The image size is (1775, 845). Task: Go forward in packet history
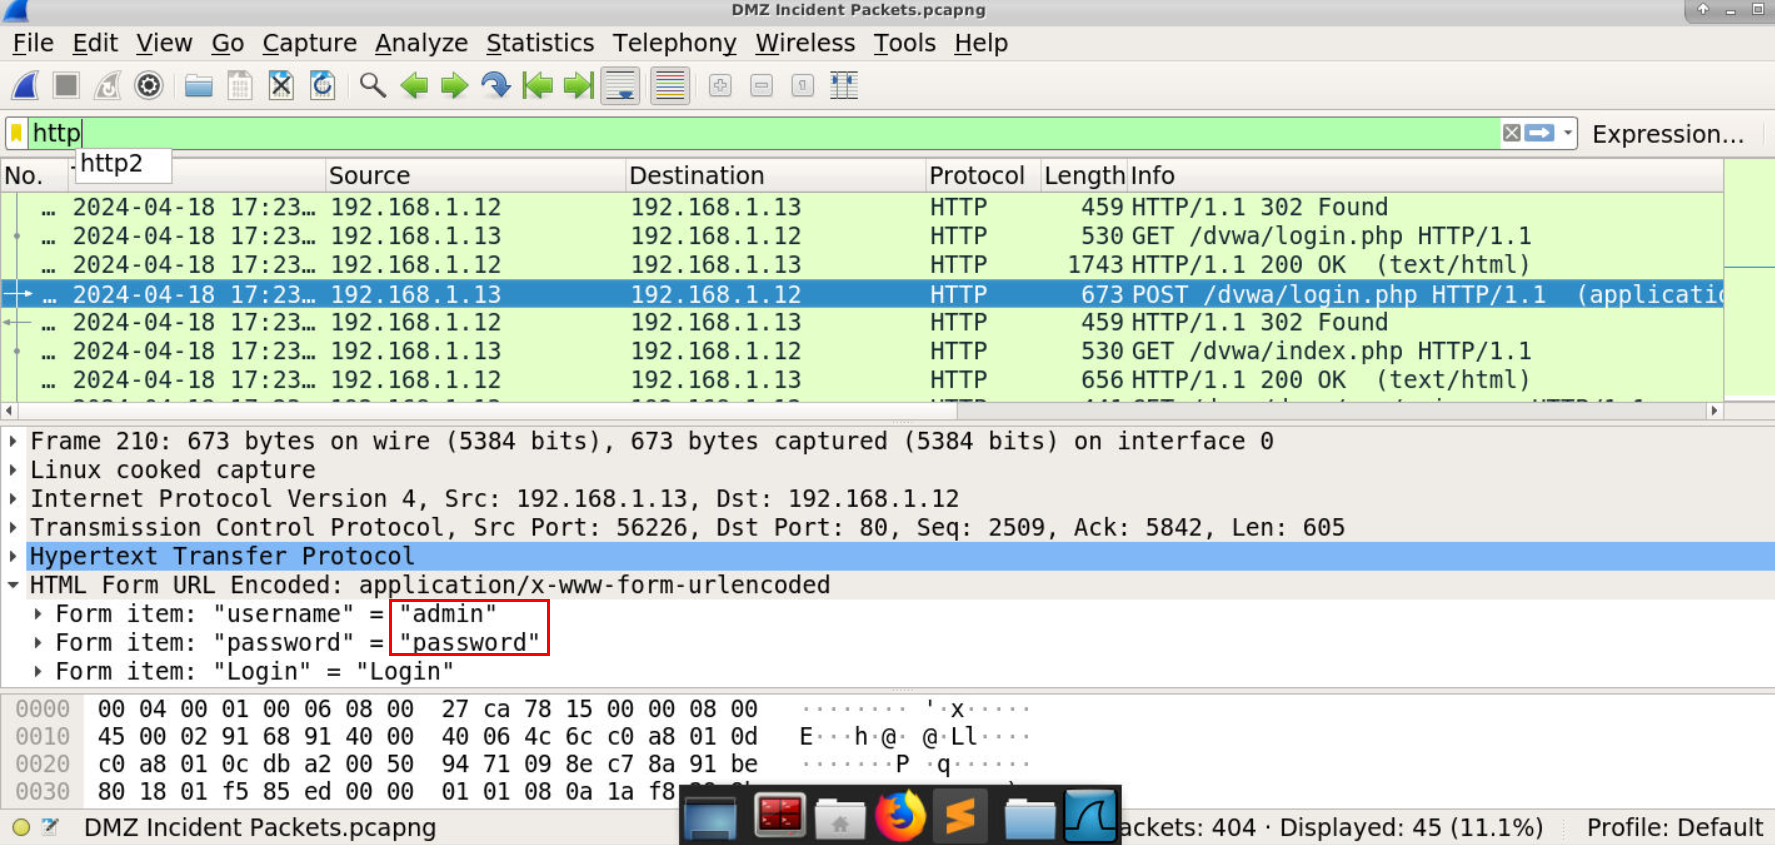tap(455, 86)
